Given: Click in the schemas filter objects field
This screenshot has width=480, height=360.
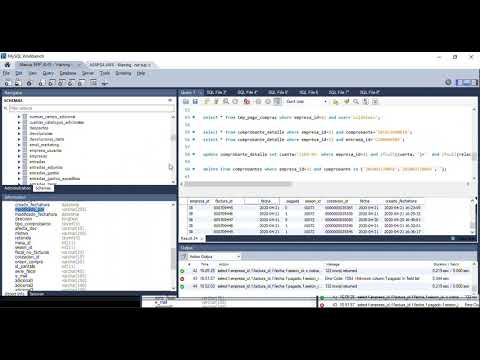Looking at the screenshot, I should tap(92, 108).
